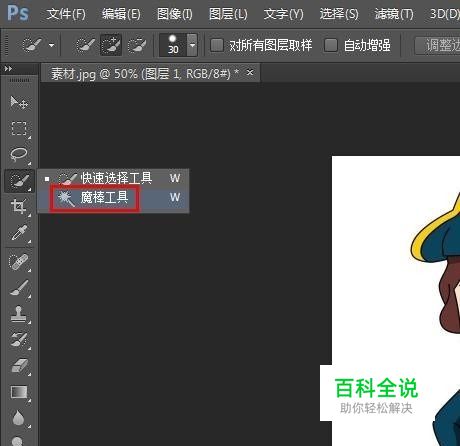Screen dimensions: 460x446
Task: Select the Crop tool
Action: [x=19, y=206]
